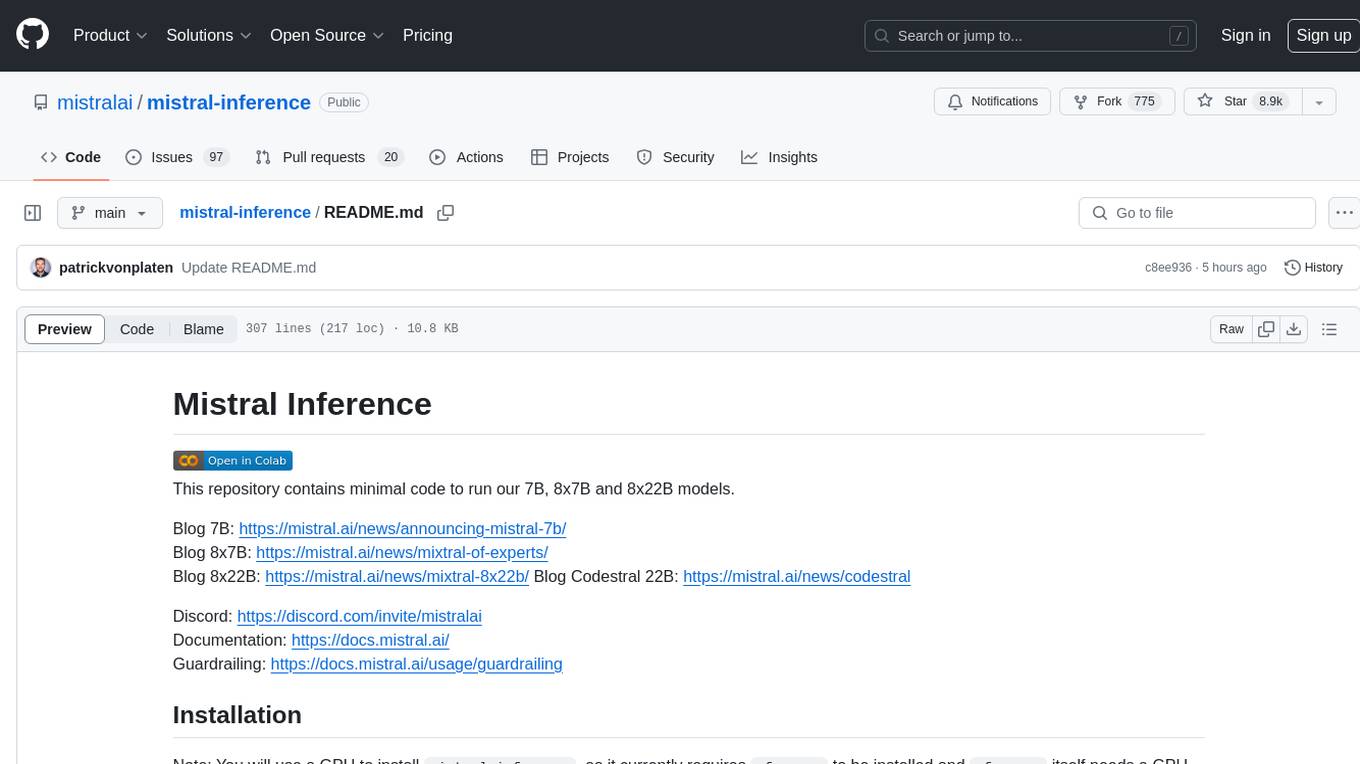Click the Notifications bell button
Screen dimensions: 1360x764
(993, 102)
